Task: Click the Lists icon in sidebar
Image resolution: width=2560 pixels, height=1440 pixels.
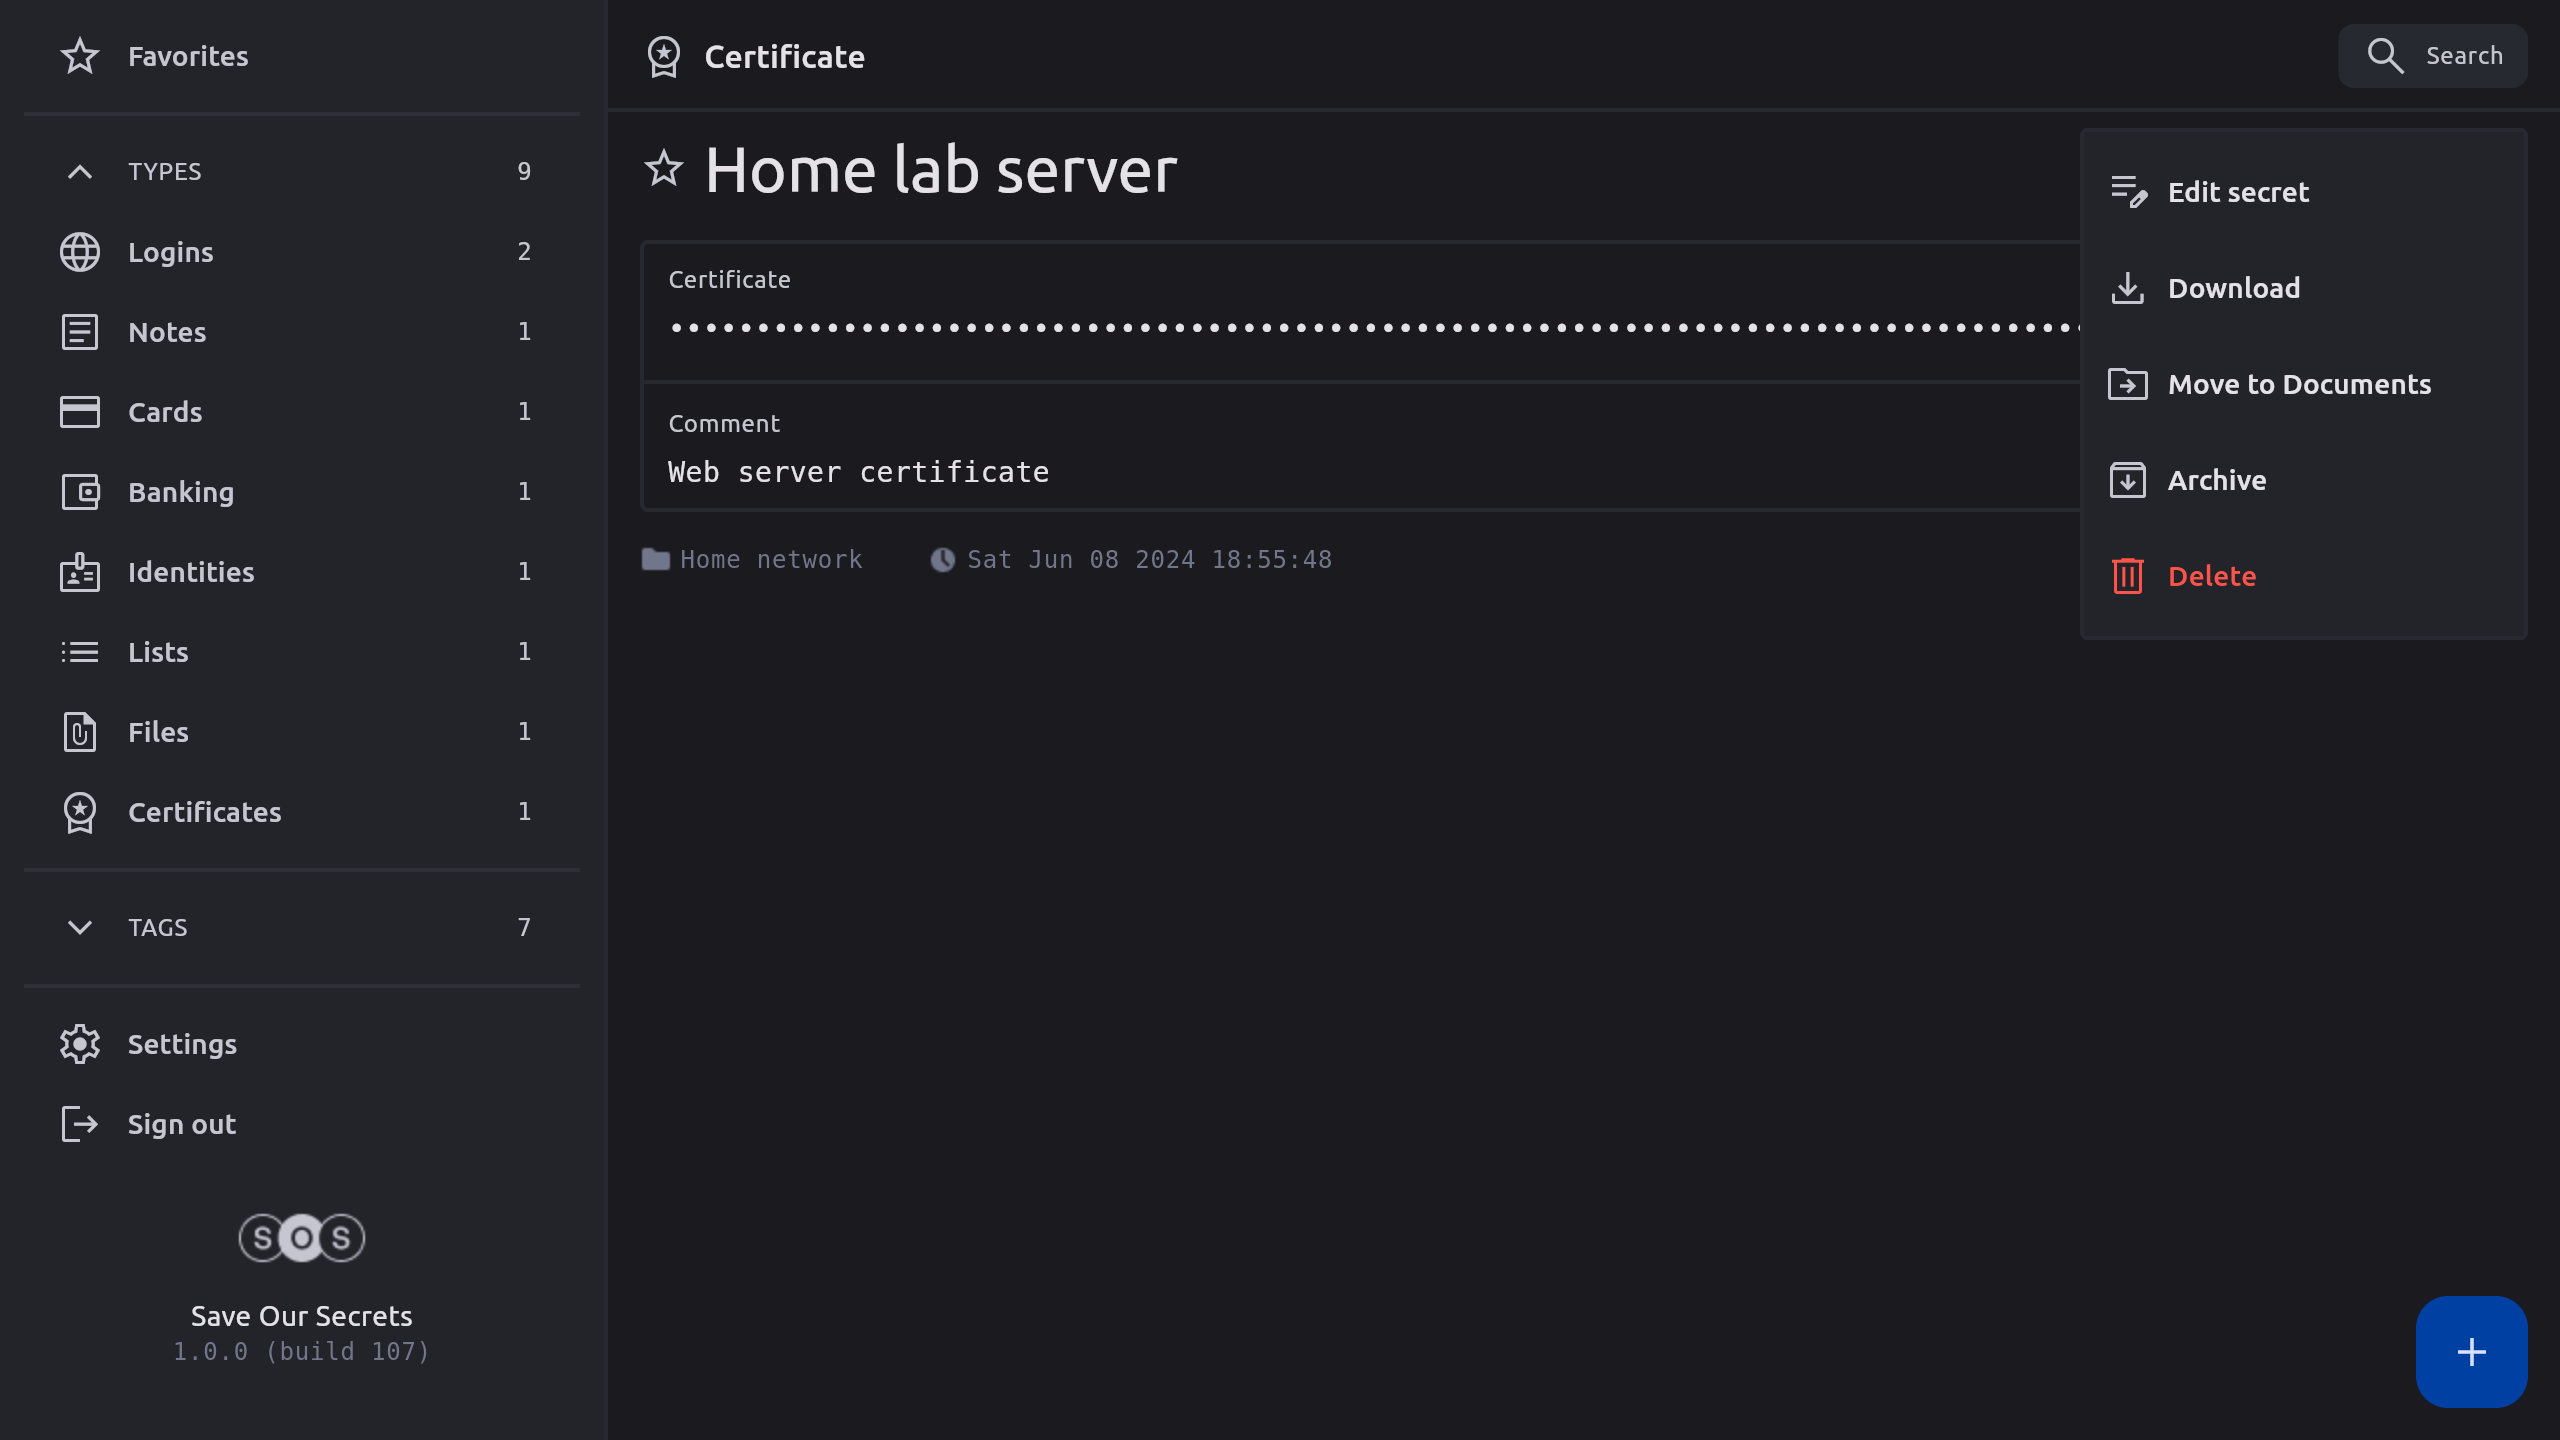Action: (x=80, y=652)
